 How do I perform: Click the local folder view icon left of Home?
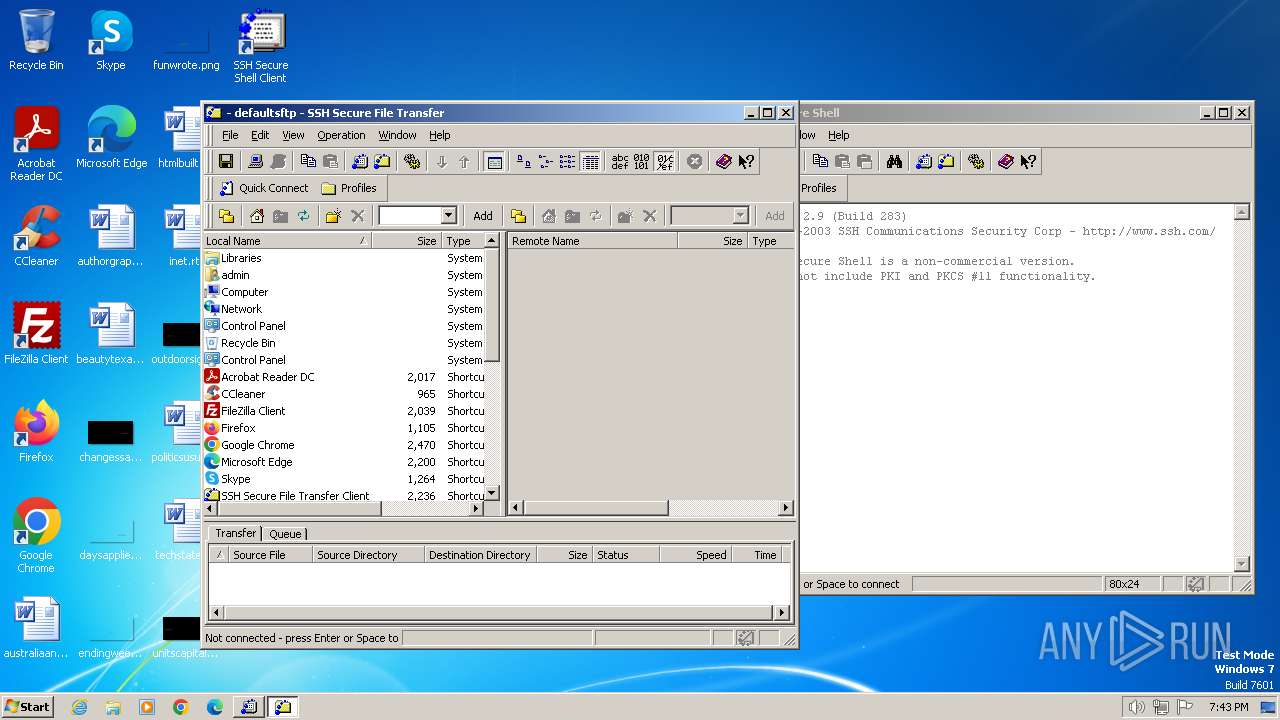[227, 216]
